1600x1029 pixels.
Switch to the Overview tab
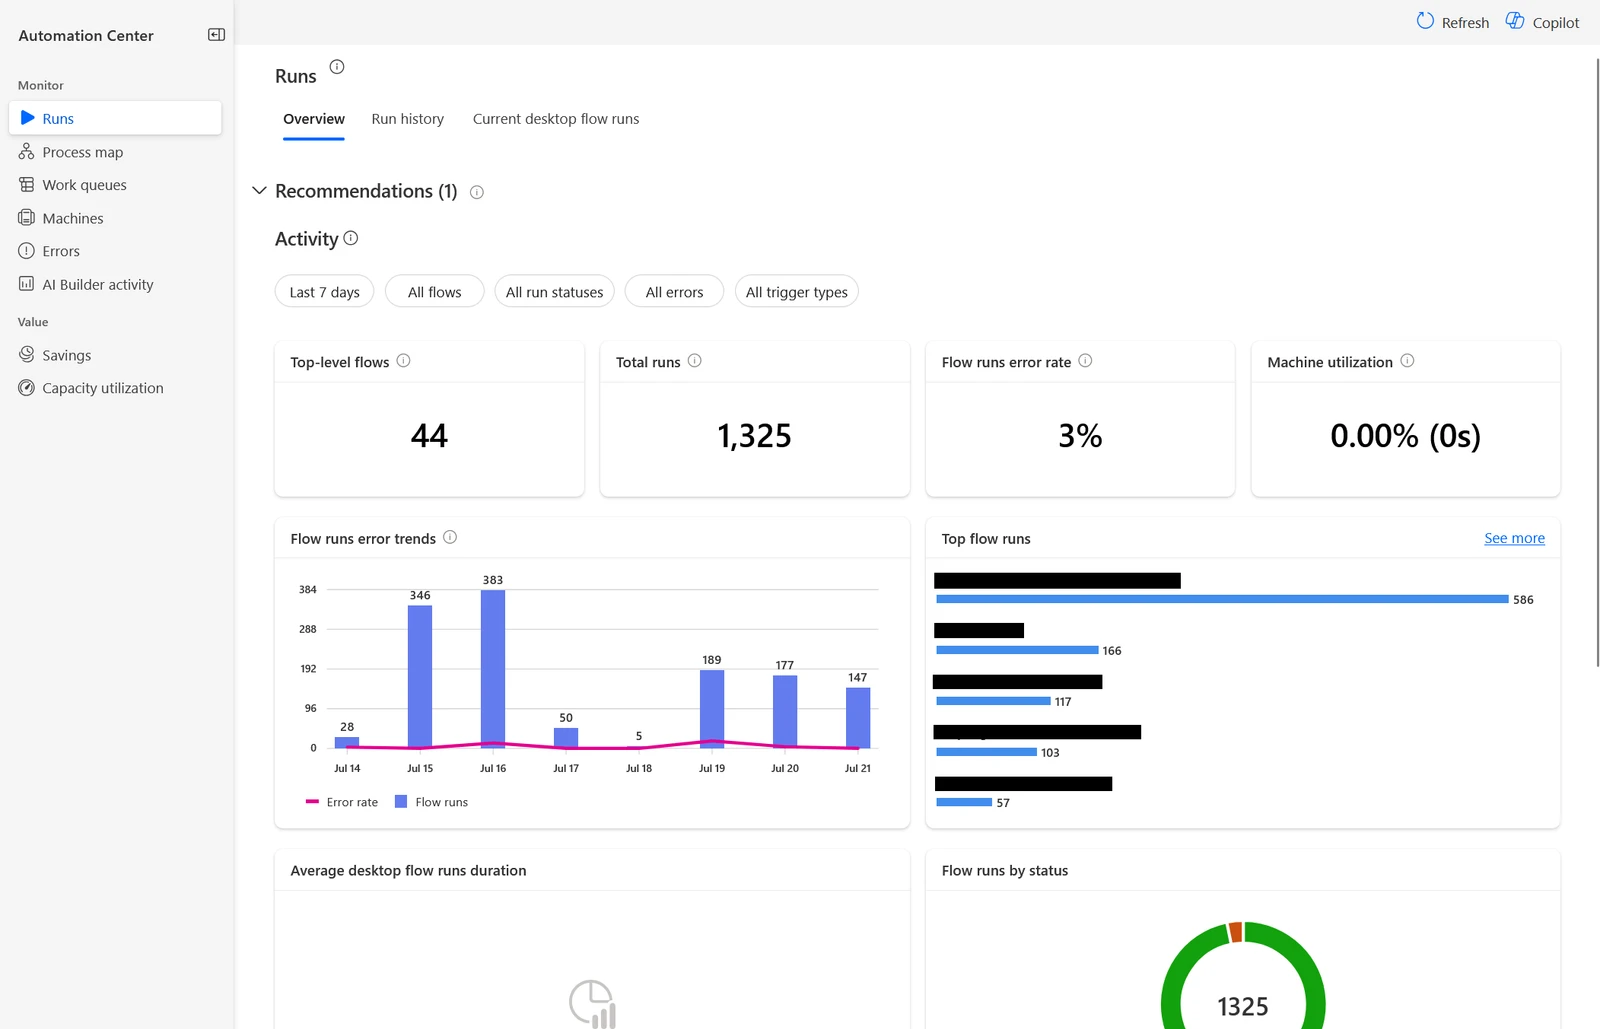[x=314, y=119]
